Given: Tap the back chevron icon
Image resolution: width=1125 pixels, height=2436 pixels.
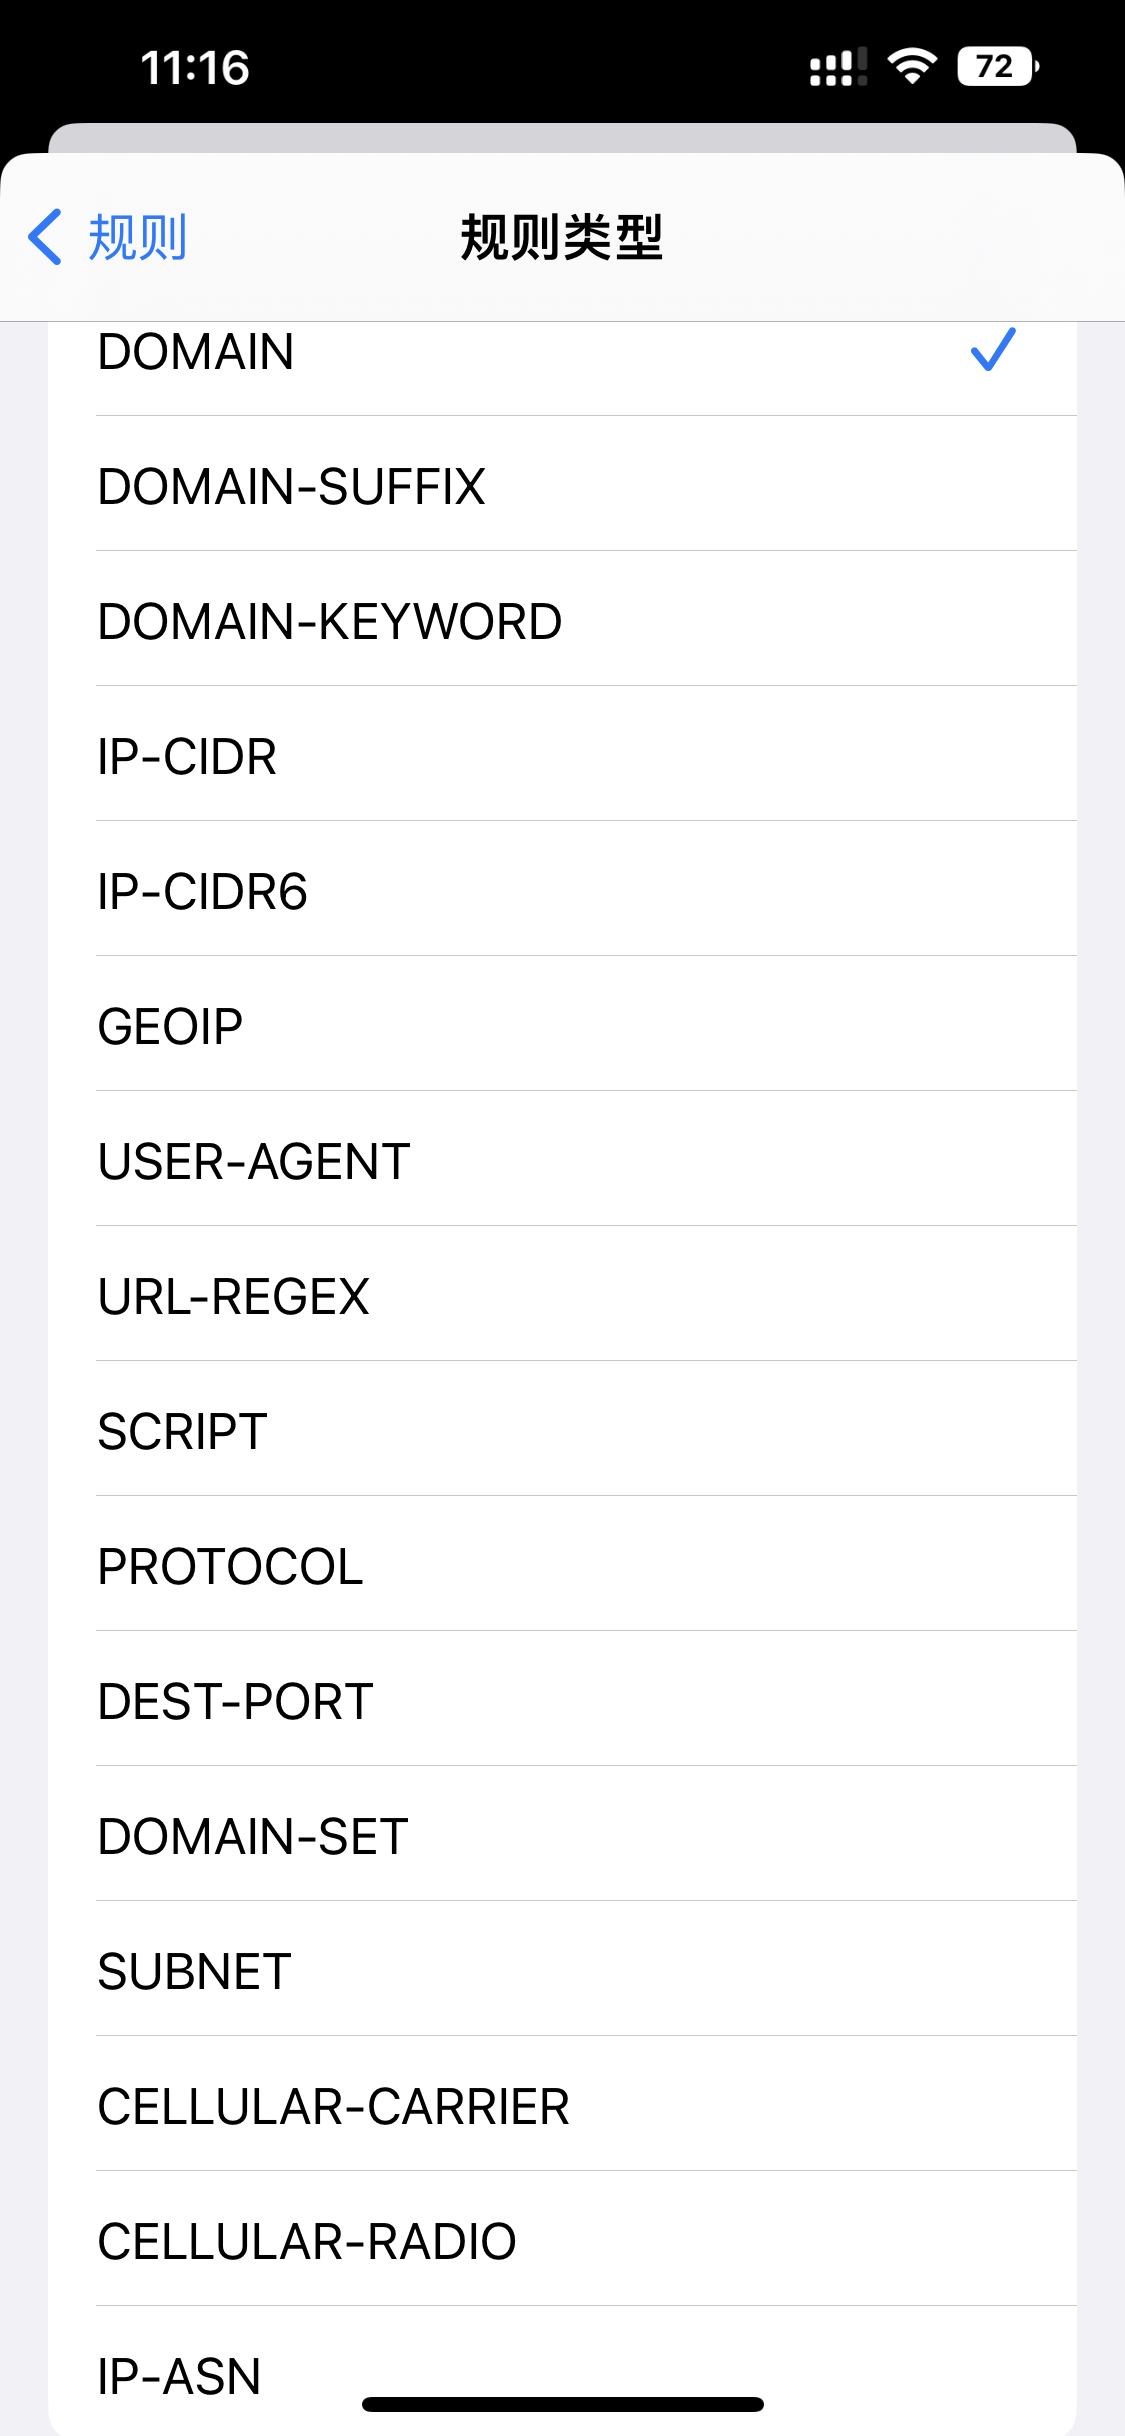Looking at the screenshot, I should point(45,237).
